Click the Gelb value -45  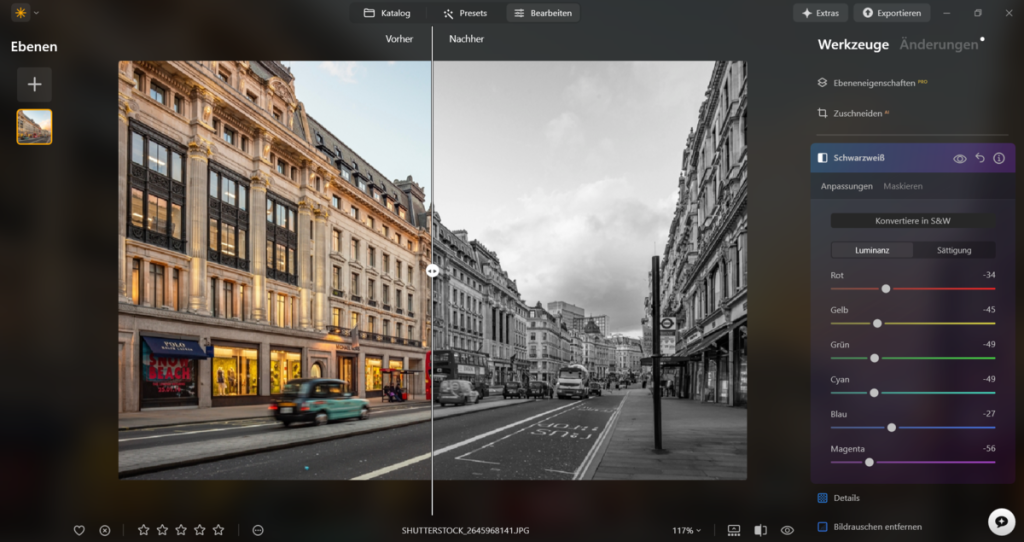click(989, 310)
